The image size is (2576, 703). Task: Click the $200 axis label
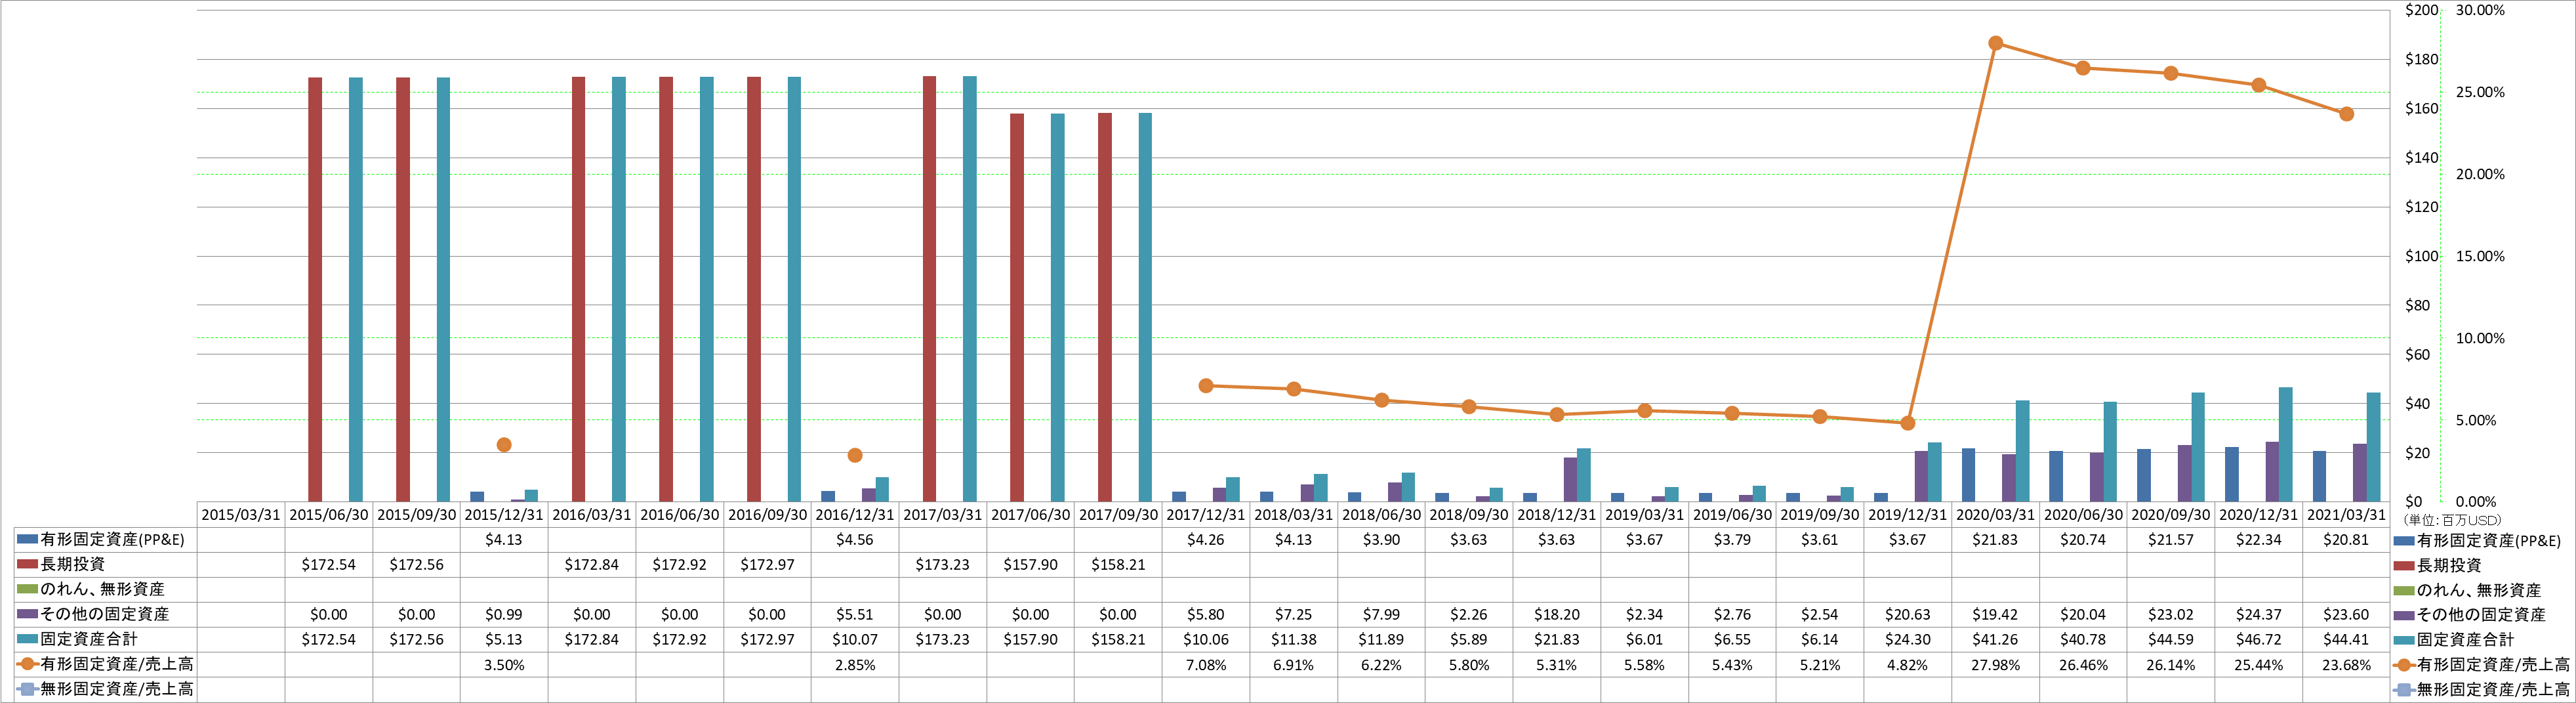pos(2421,10)
